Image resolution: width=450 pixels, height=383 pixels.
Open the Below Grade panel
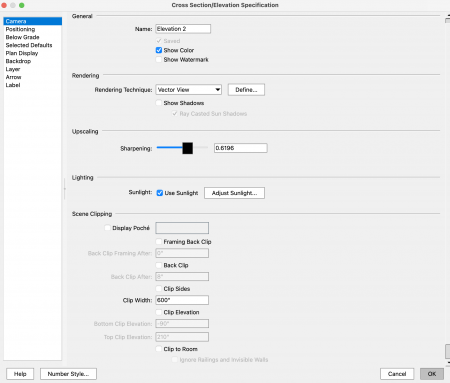(22, 37)
